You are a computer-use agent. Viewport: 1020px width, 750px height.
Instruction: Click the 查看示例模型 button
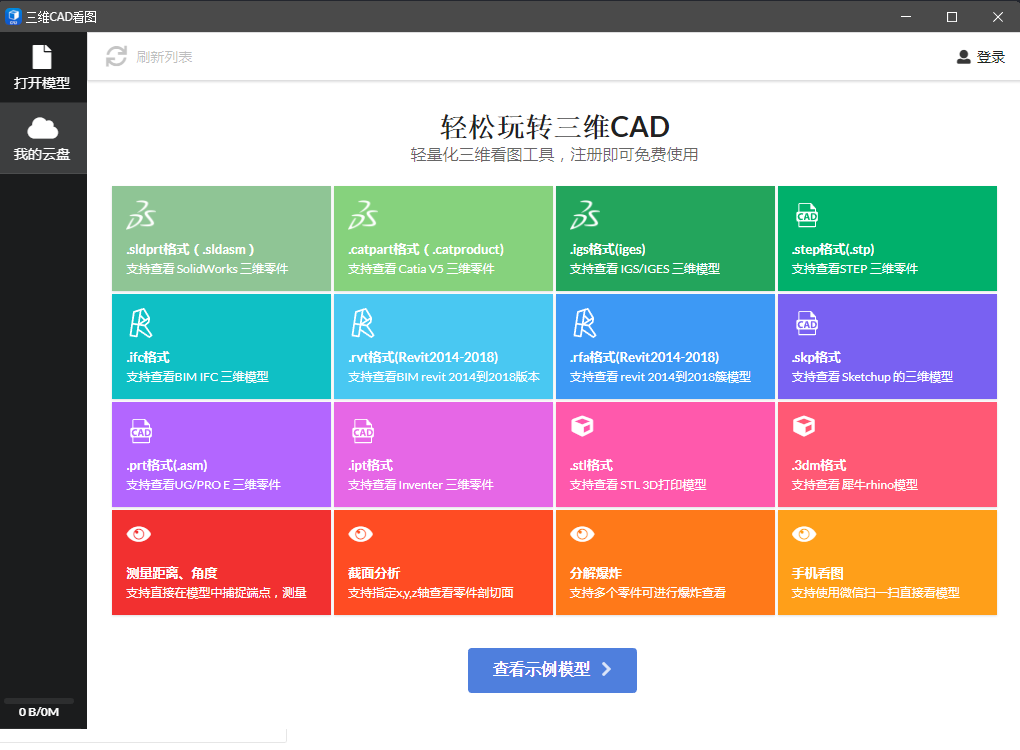pos(552,670)
